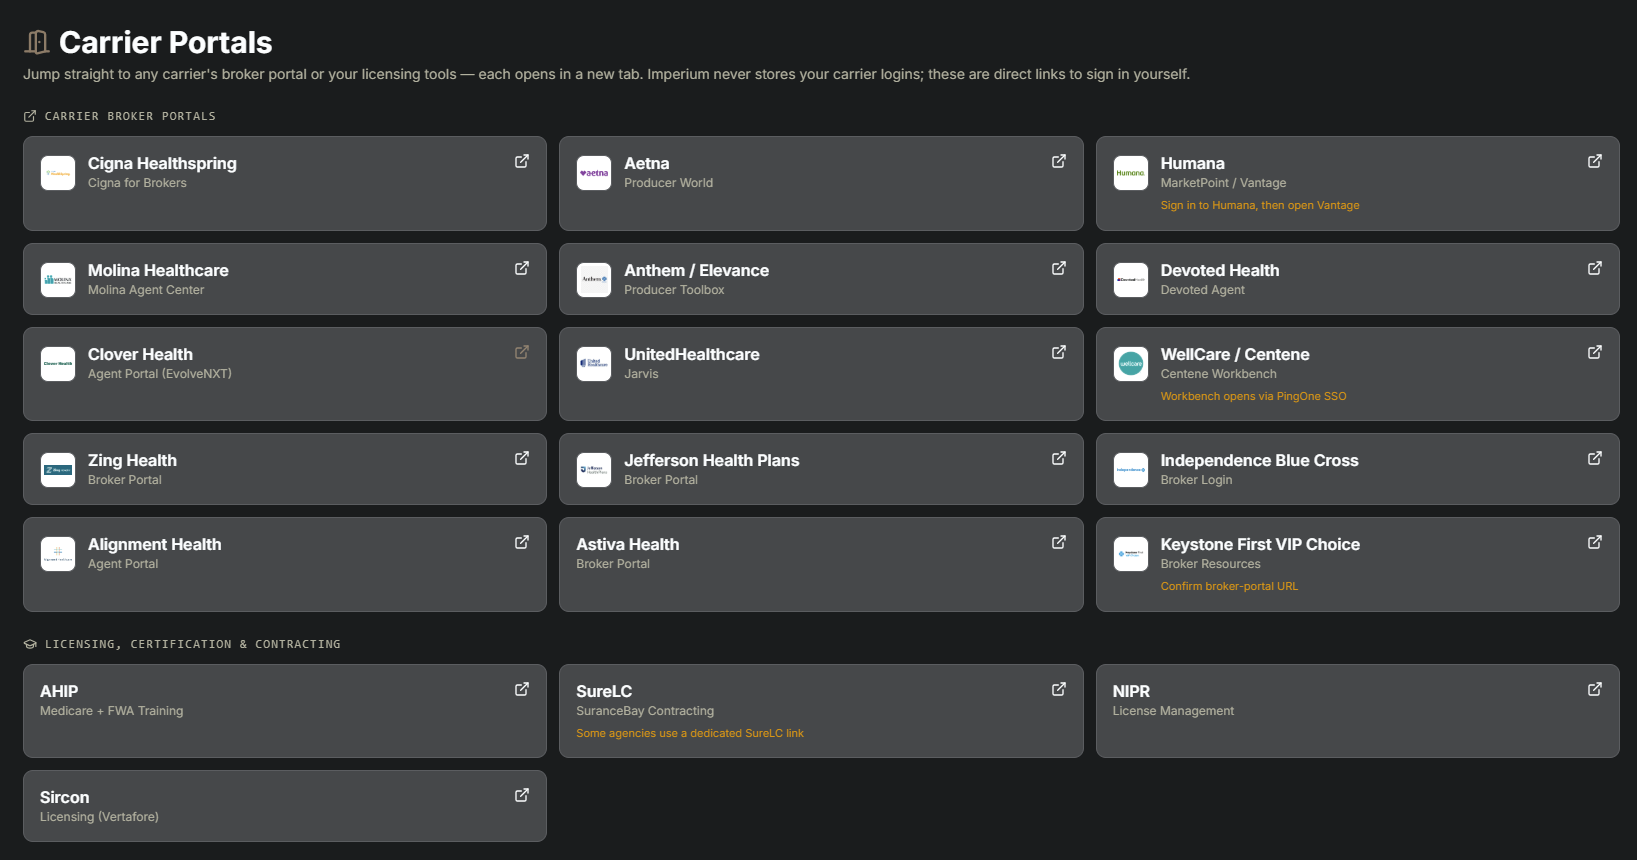Screen dimensions: 1637x860
Task: Open the Sircon title link
Action: tap(65, 797)
